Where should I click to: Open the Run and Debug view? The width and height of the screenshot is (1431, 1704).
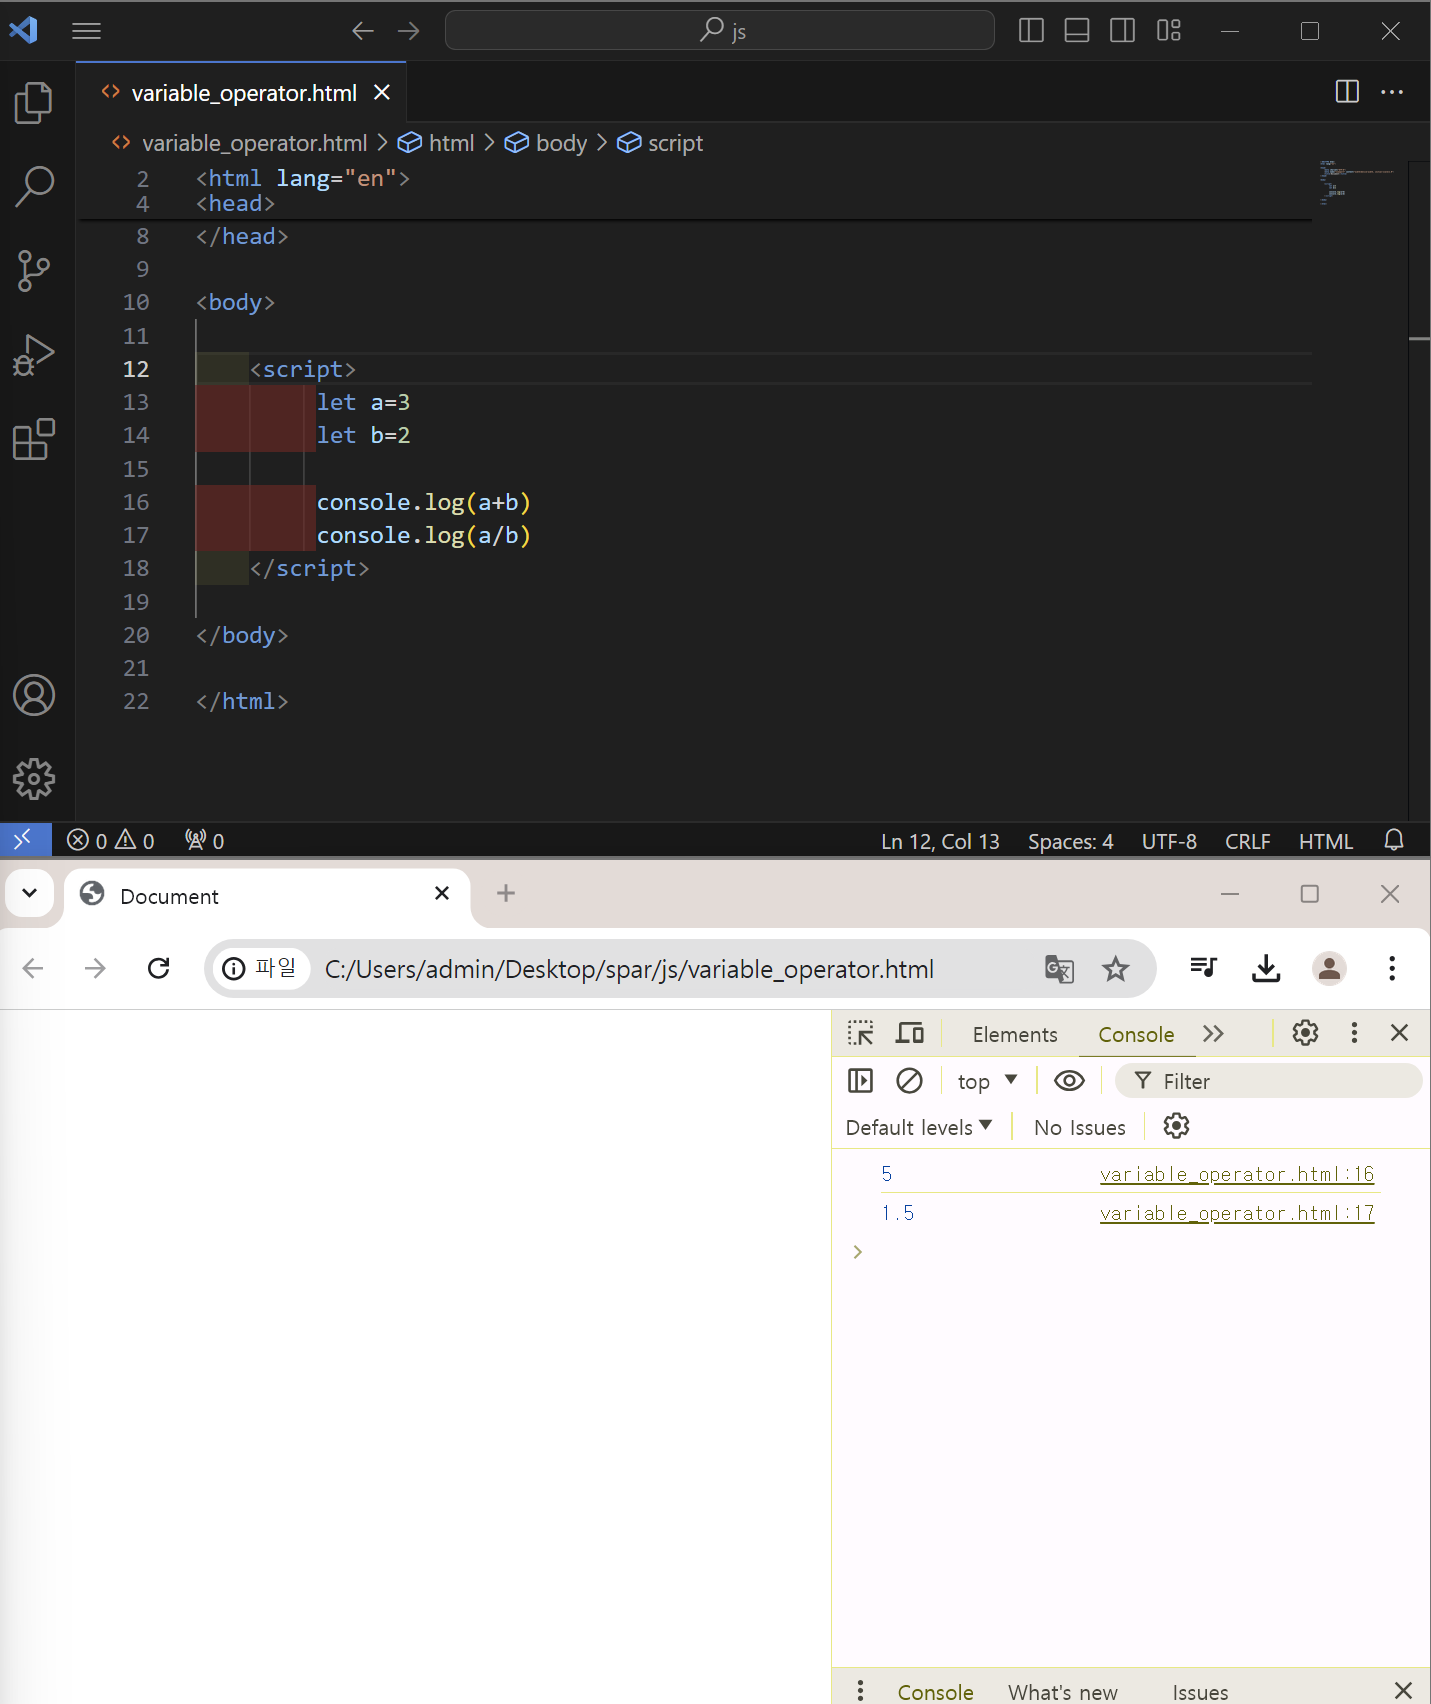pos(34,355)
